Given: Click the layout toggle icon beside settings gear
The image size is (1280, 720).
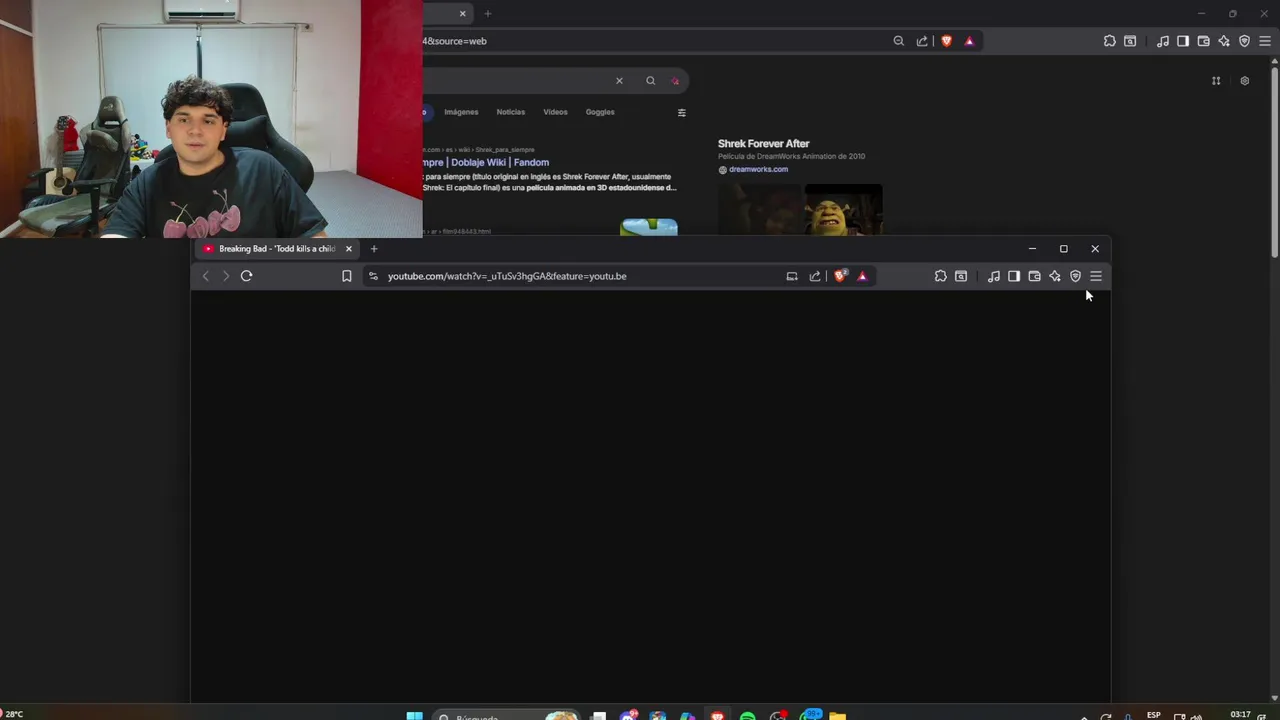Looking at the screenshot, I should click(x=1216, y=81).
